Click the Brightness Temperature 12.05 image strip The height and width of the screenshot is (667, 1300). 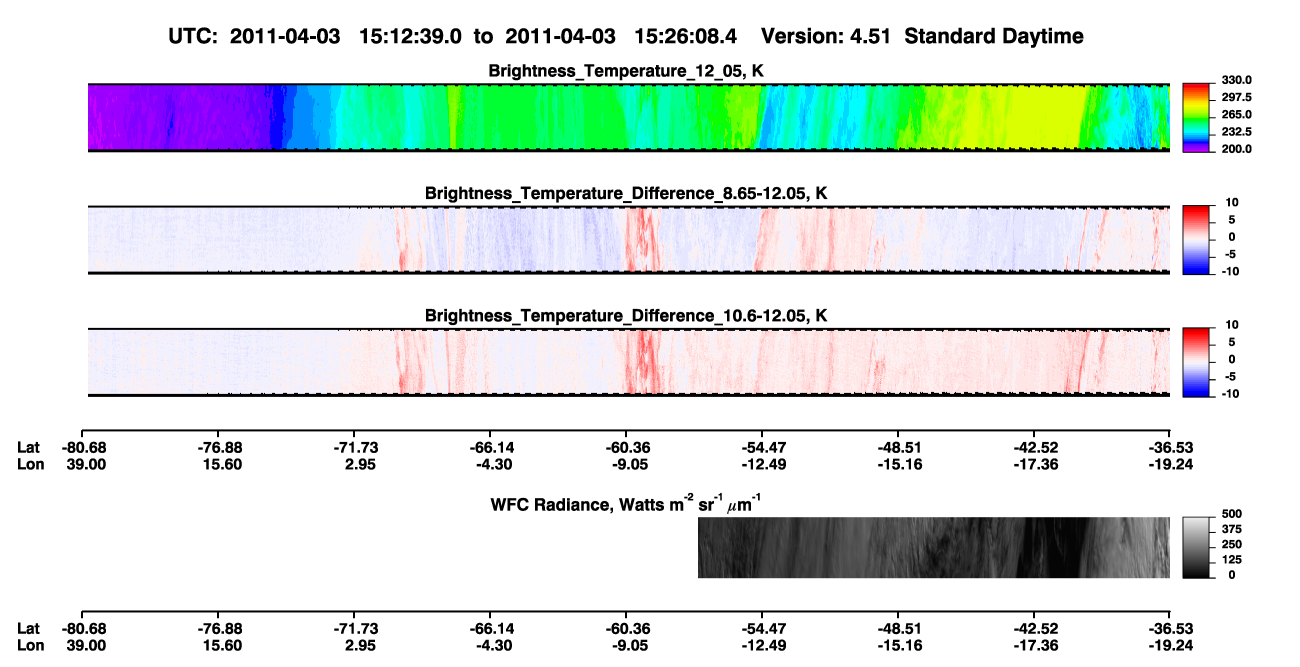pos(629,117)
